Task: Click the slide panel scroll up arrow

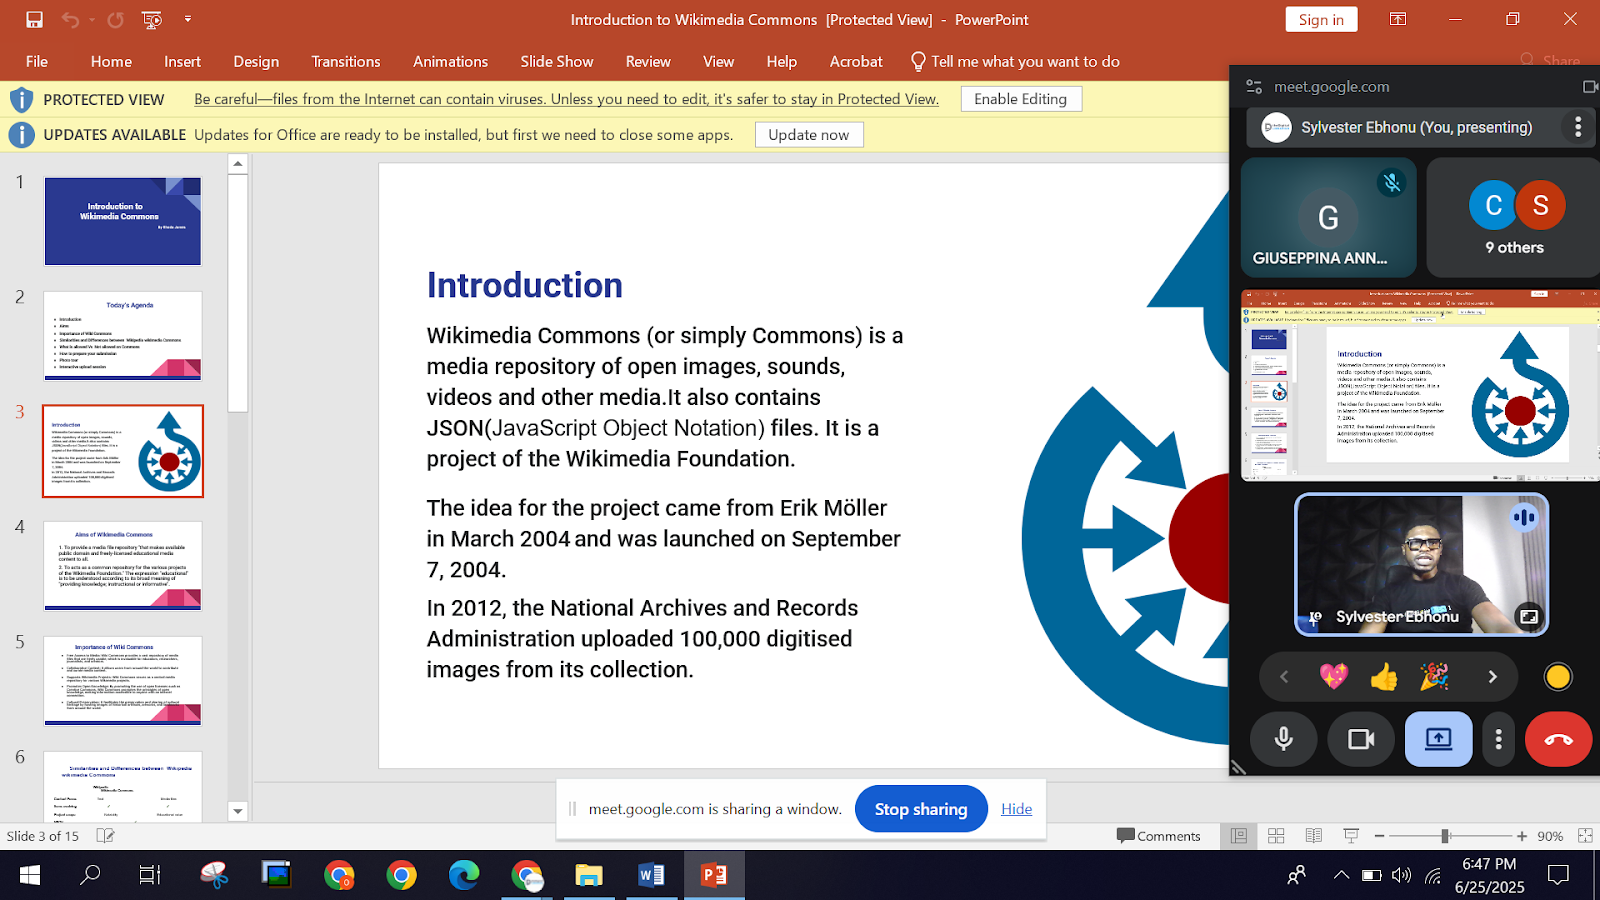Action: coord(238,163)
